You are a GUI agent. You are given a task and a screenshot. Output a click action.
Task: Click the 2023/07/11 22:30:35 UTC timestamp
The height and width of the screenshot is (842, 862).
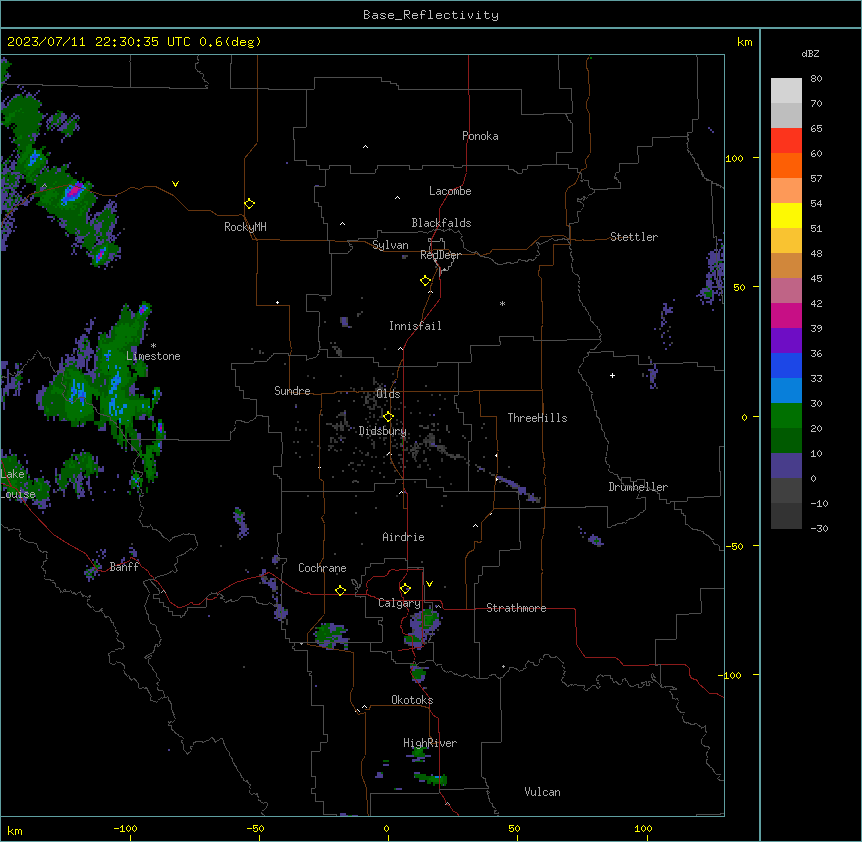99,42
